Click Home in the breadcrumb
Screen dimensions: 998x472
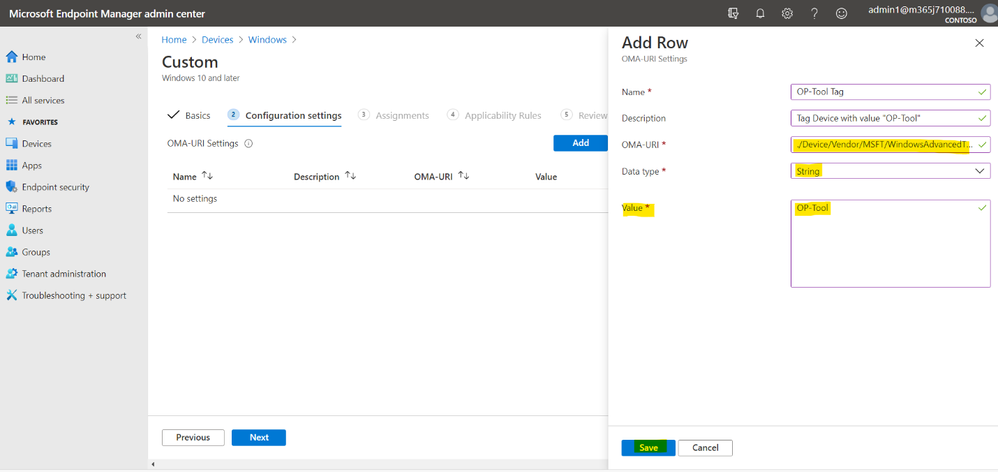[174, 39]
